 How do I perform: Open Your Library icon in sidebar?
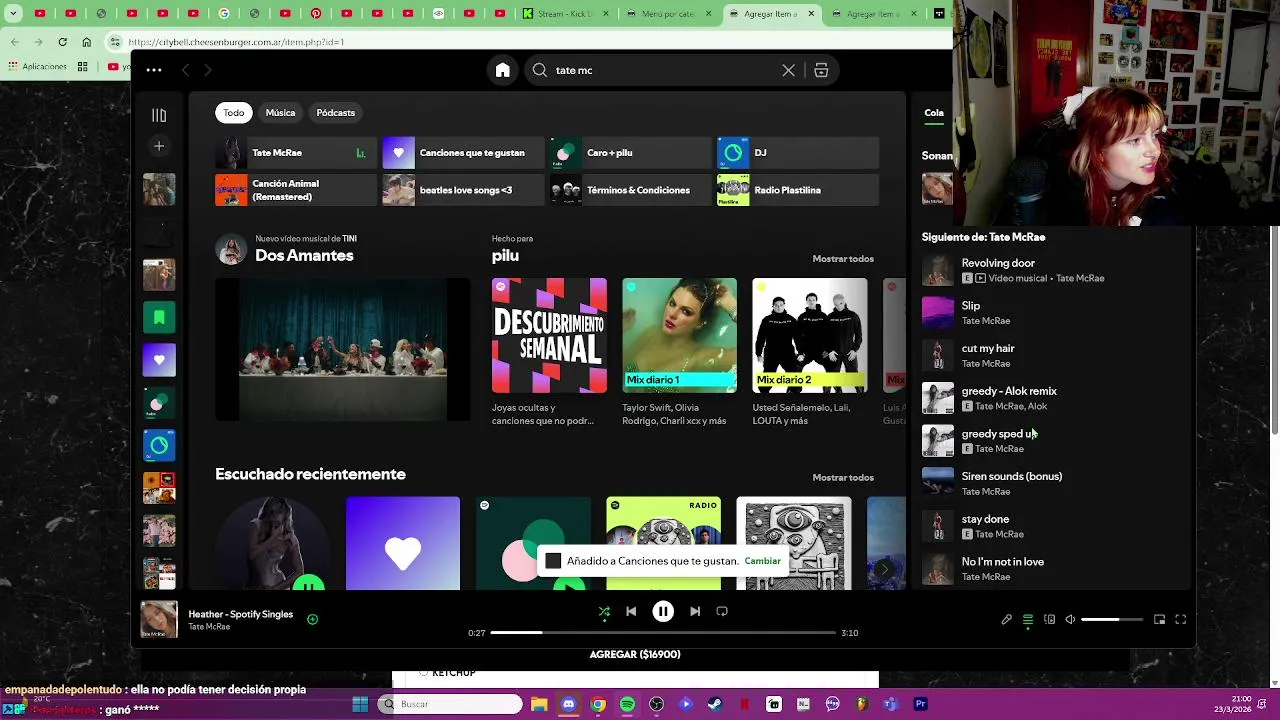159,115
